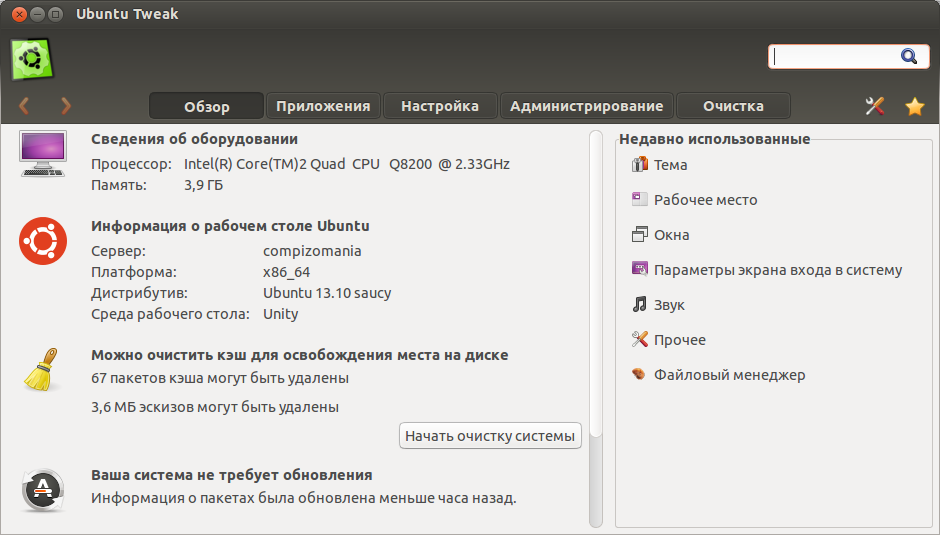Open the Очистка tab

(733, 106)
